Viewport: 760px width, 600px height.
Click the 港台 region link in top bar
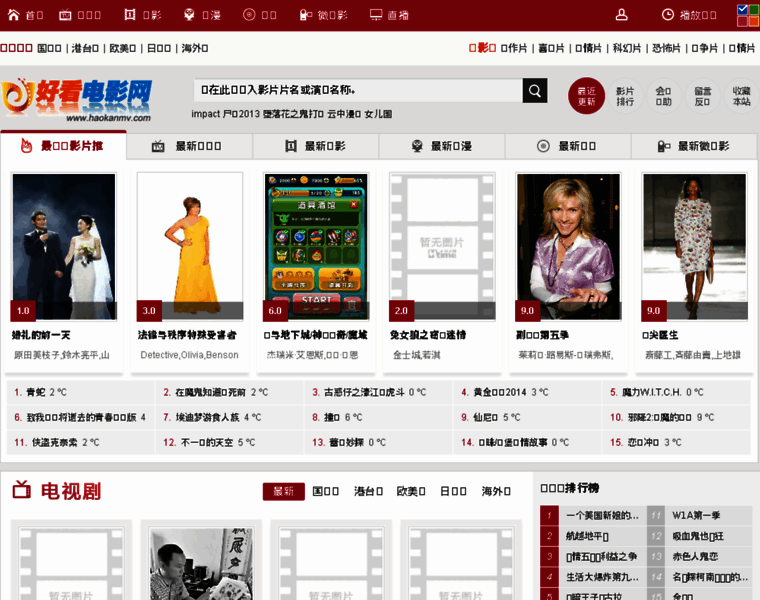point(85,48)
